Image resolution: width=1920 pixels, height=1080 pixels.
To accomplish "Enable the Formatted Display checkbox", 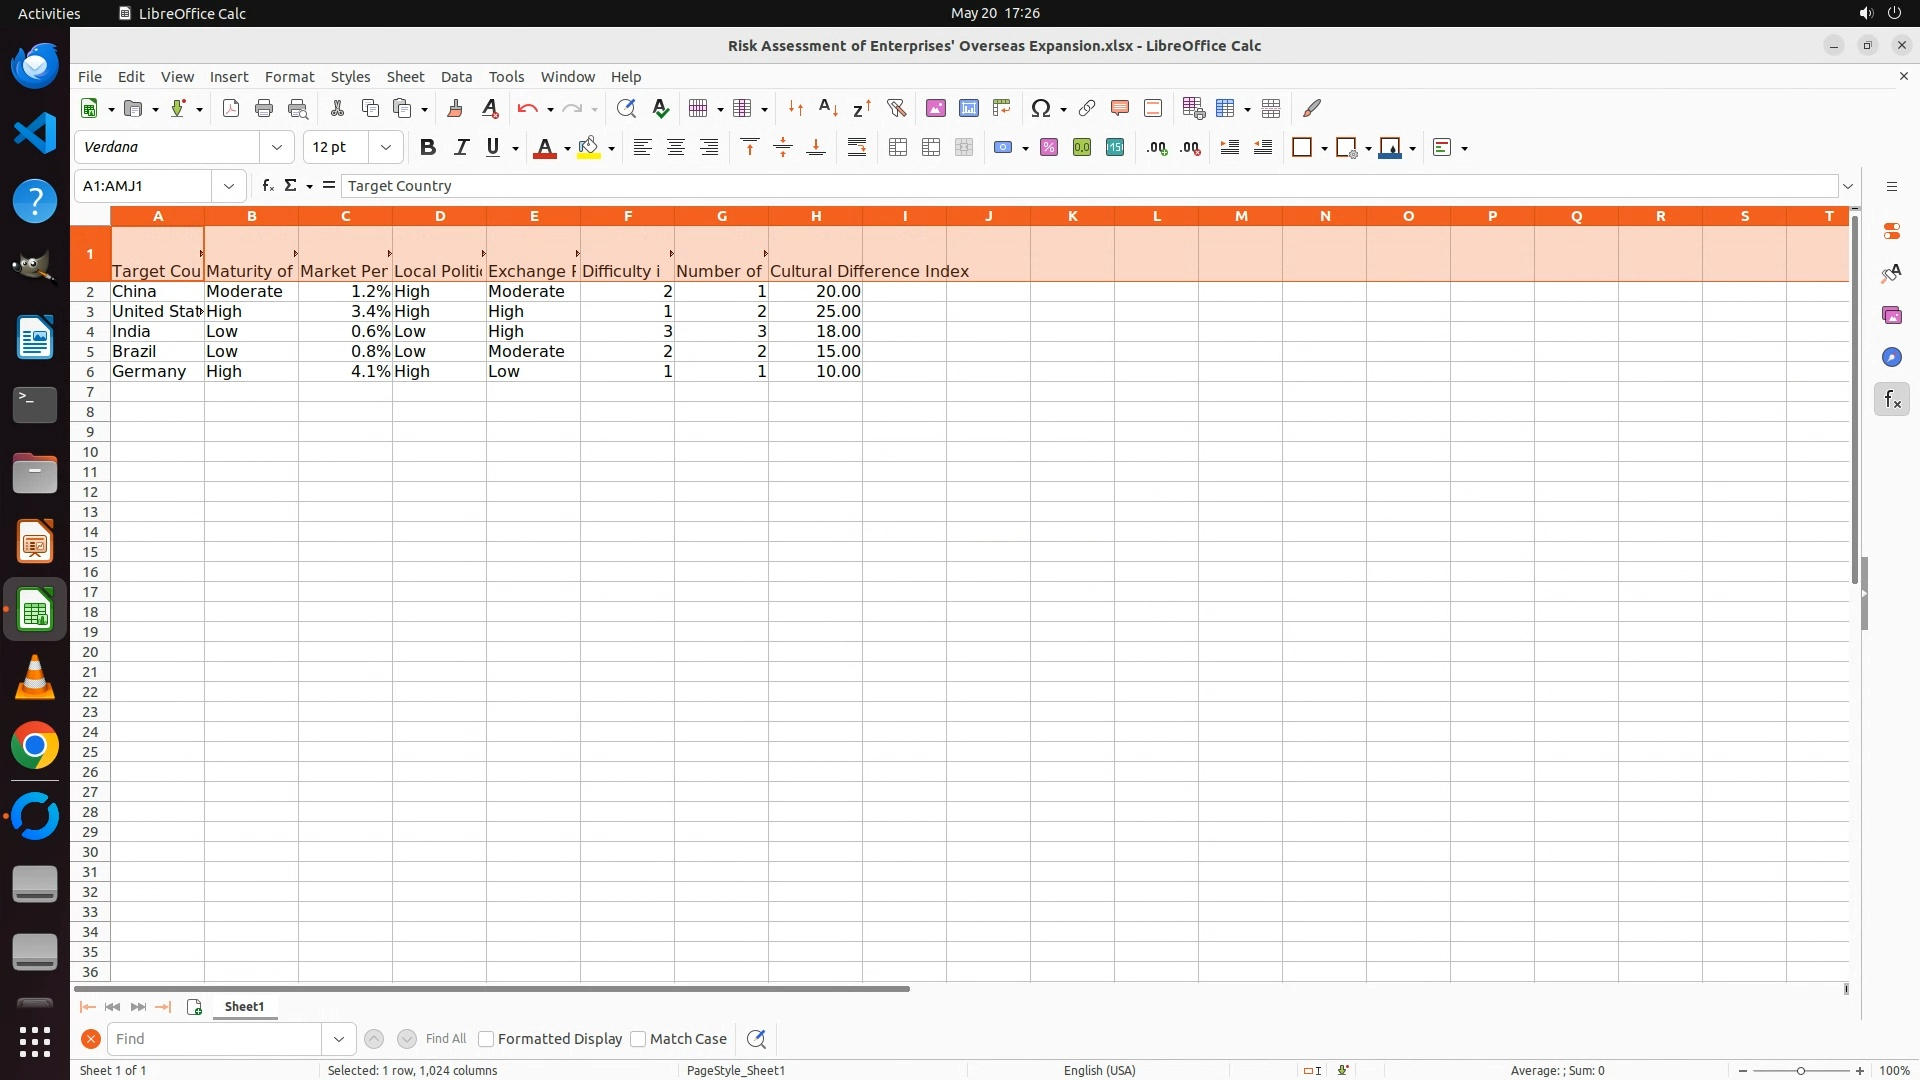I will 487,1039.
